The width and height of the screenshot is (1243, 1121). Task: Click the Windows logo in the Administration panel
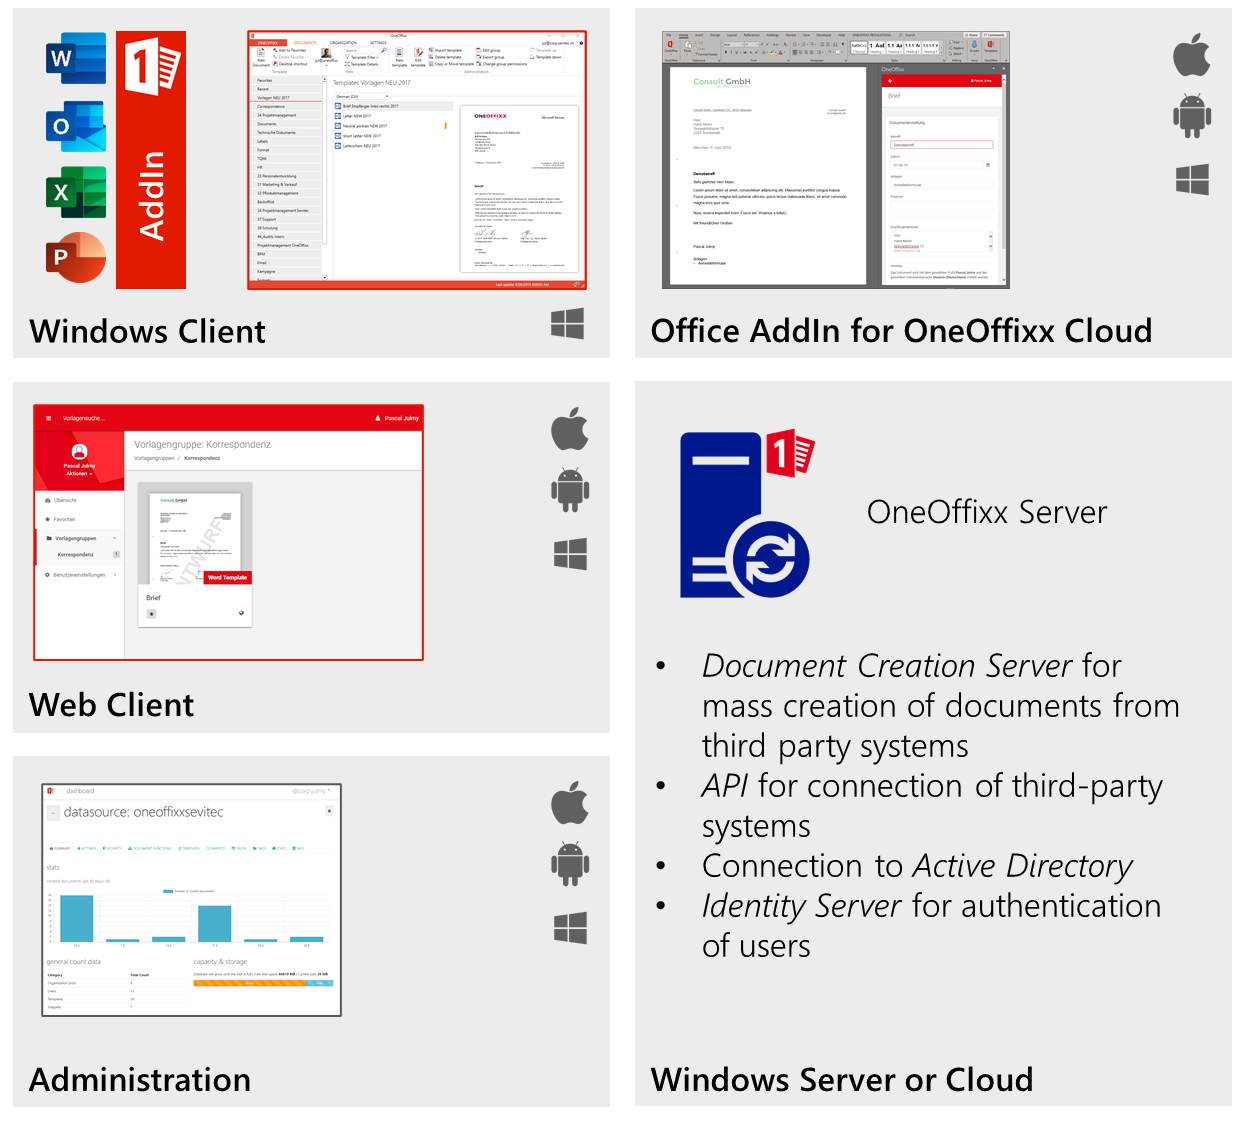(570, 928)
